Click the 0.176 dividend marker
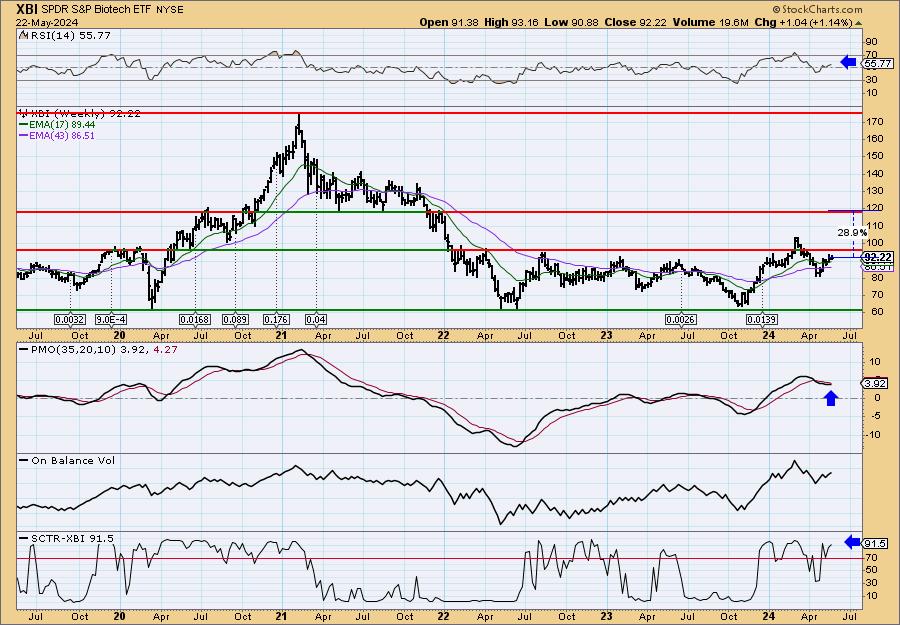Image resolution: width=900 pixels, height=625 pixels. (276, 319)
